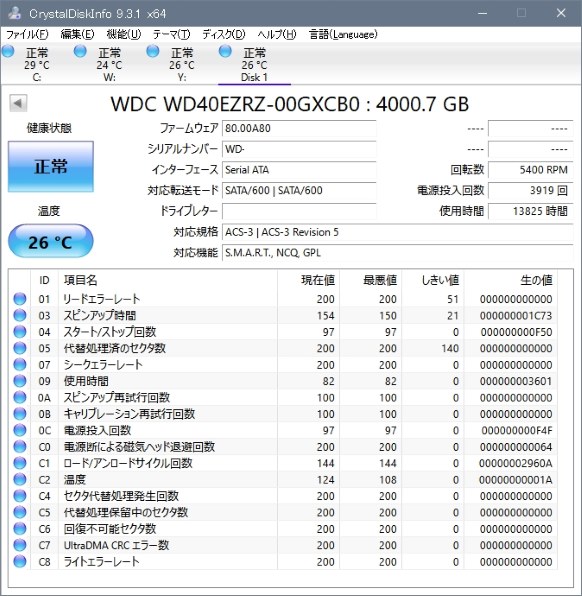
Task: Open the 言語(Language) menu
Action: [x=343, y=35]
